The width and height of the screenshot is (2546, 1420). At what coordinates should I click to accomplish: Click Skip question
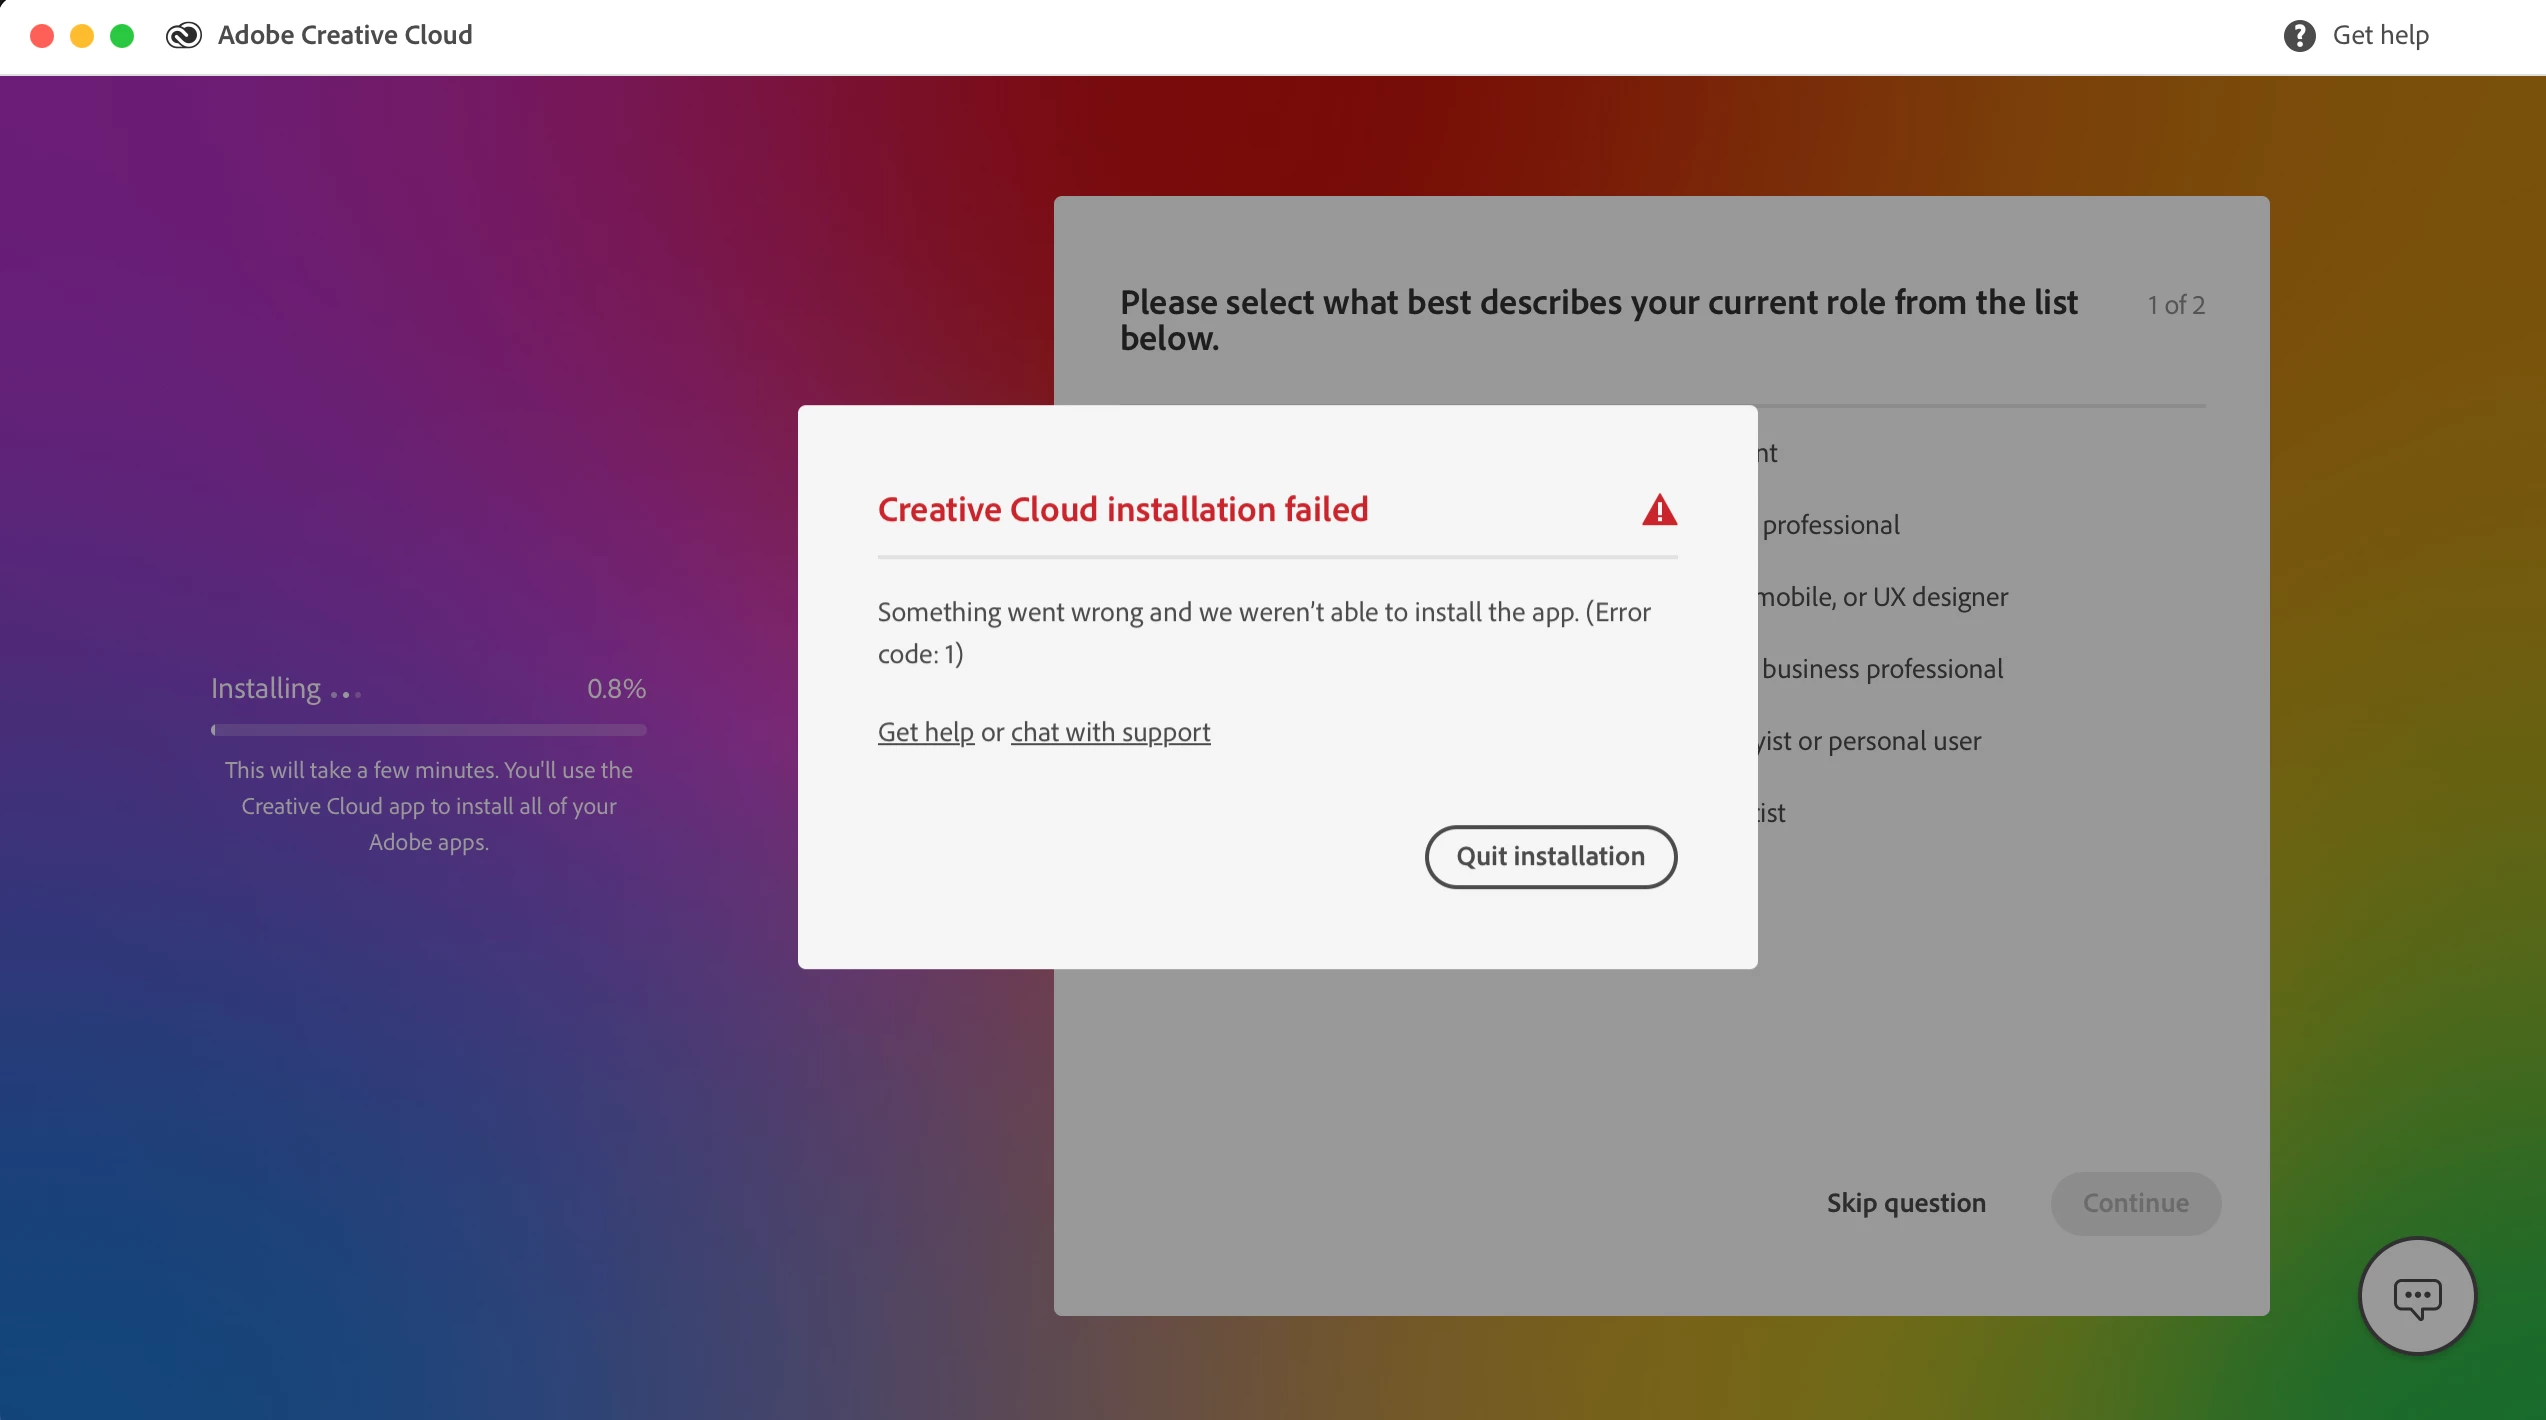pyautogui.click(x=1905, y=1203)
